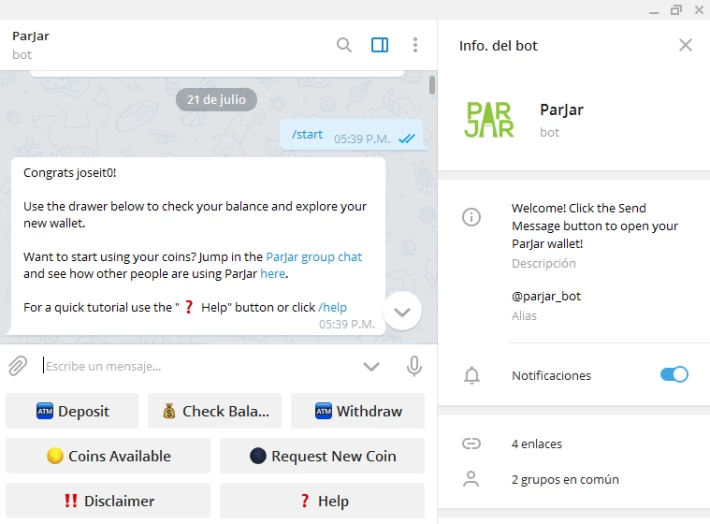Click the person icon for groups in common
Viewport: 710px width, 524px height.
(x=471, y=479)
